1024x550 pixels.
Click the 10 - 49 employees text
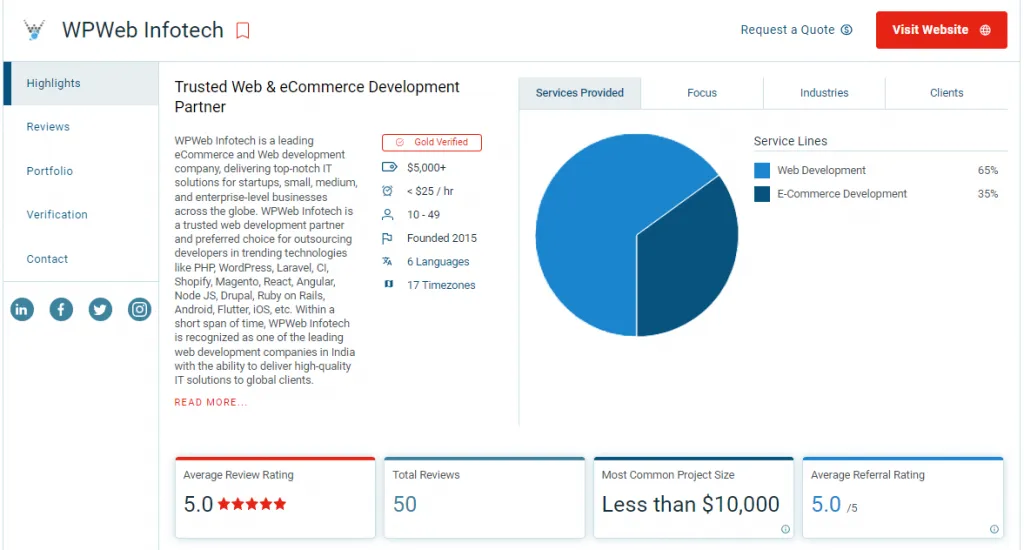[x=423, y=215]
